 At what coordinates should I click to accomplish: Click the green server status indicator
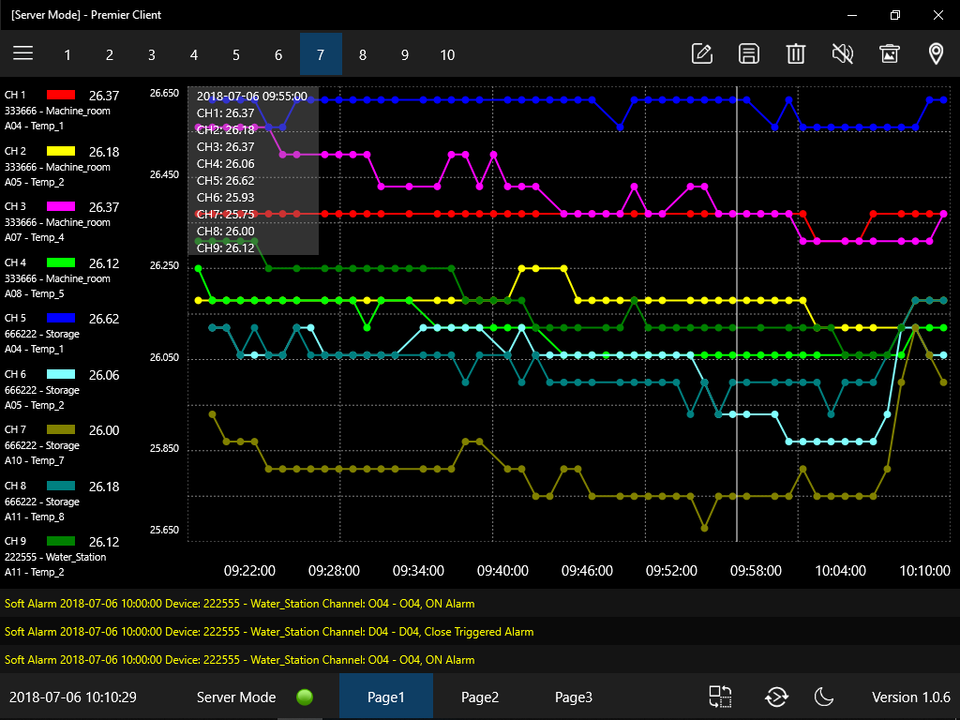(305, 697)
